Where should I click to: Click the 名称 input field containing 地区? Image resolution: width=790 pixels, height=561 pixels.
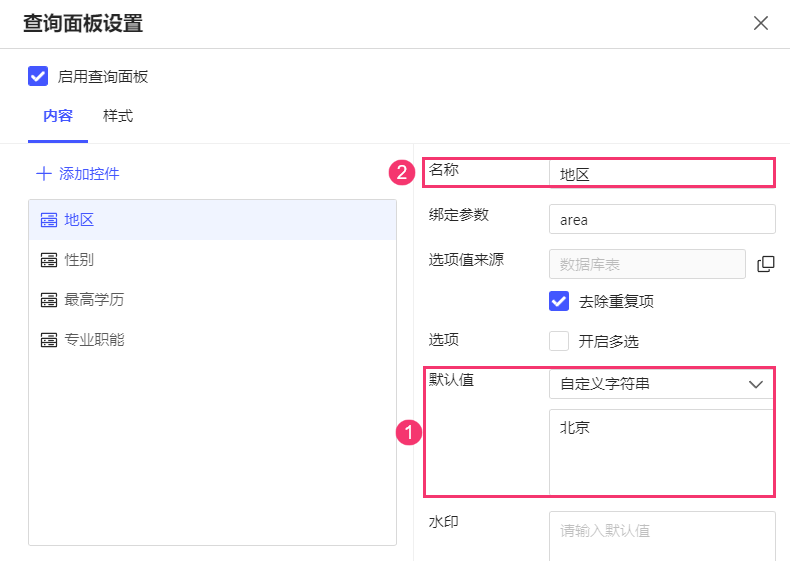click(x=660, y=174)
